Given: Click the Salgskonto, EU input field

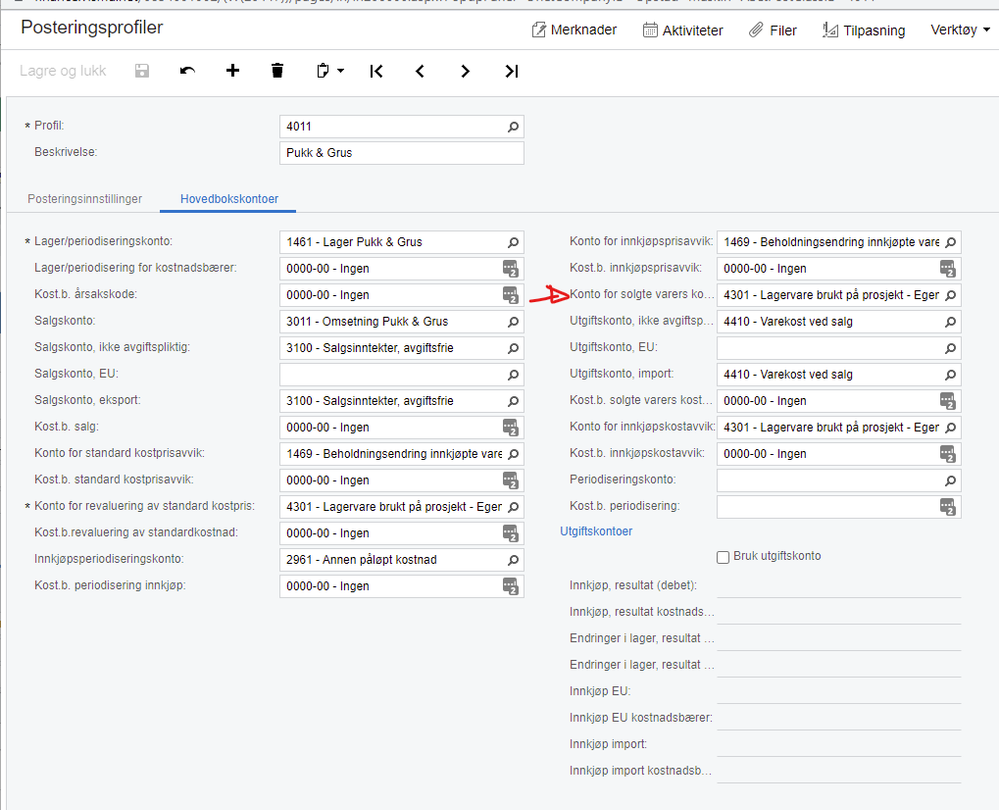Looking at the screenshot, I should coord(401,375).
